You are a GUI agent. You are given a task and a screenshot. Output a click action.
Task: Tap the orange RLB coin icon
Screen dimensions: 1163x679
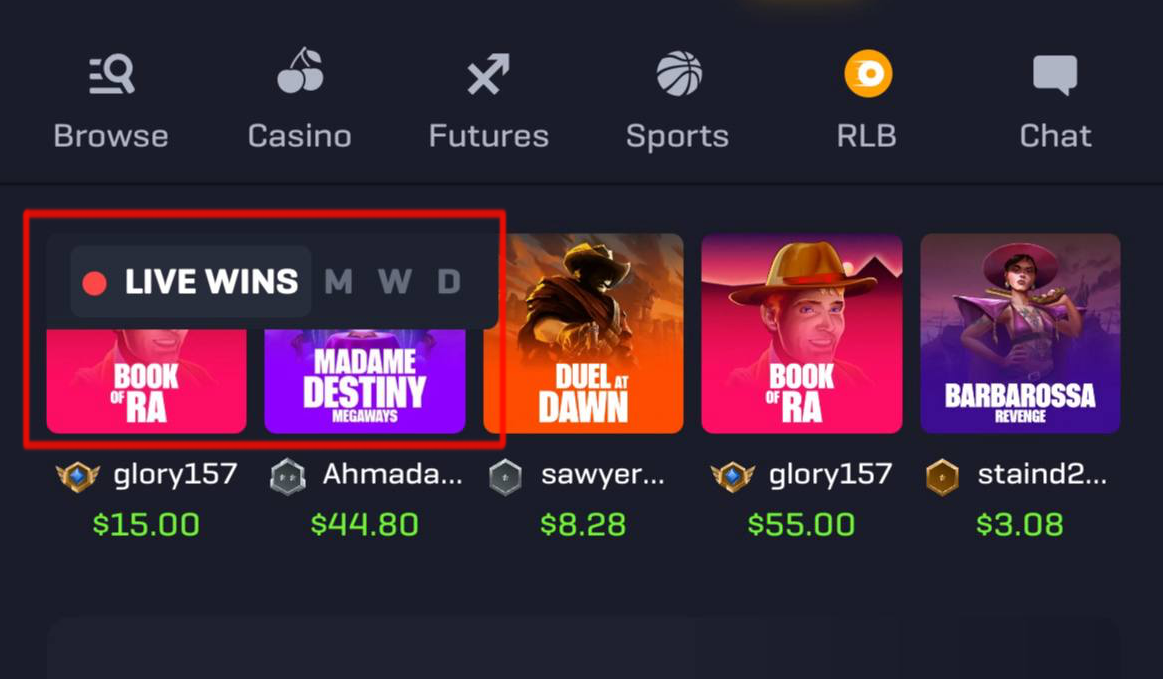868,73
